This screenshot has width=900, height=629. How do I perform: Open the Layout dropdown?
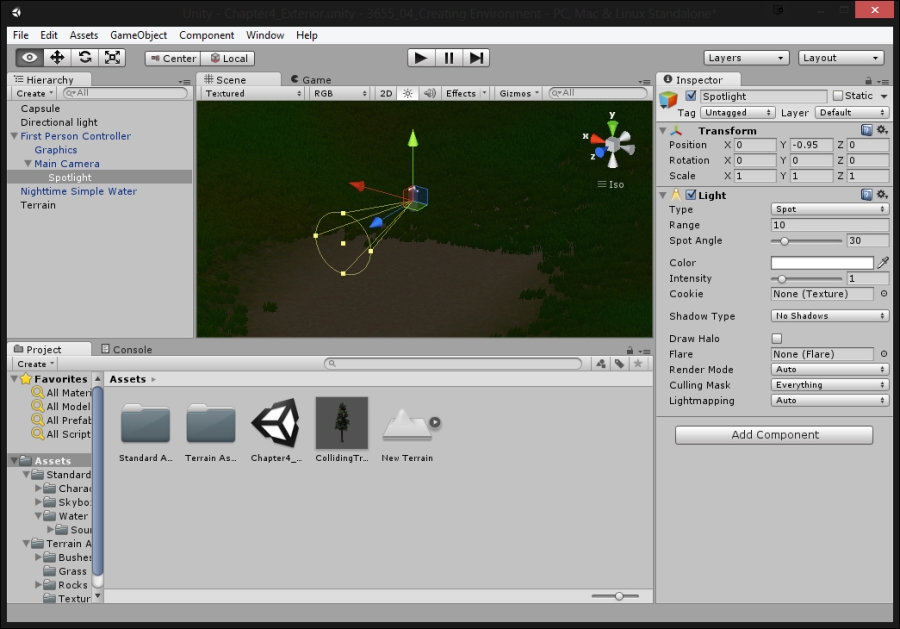click(840, 58)
